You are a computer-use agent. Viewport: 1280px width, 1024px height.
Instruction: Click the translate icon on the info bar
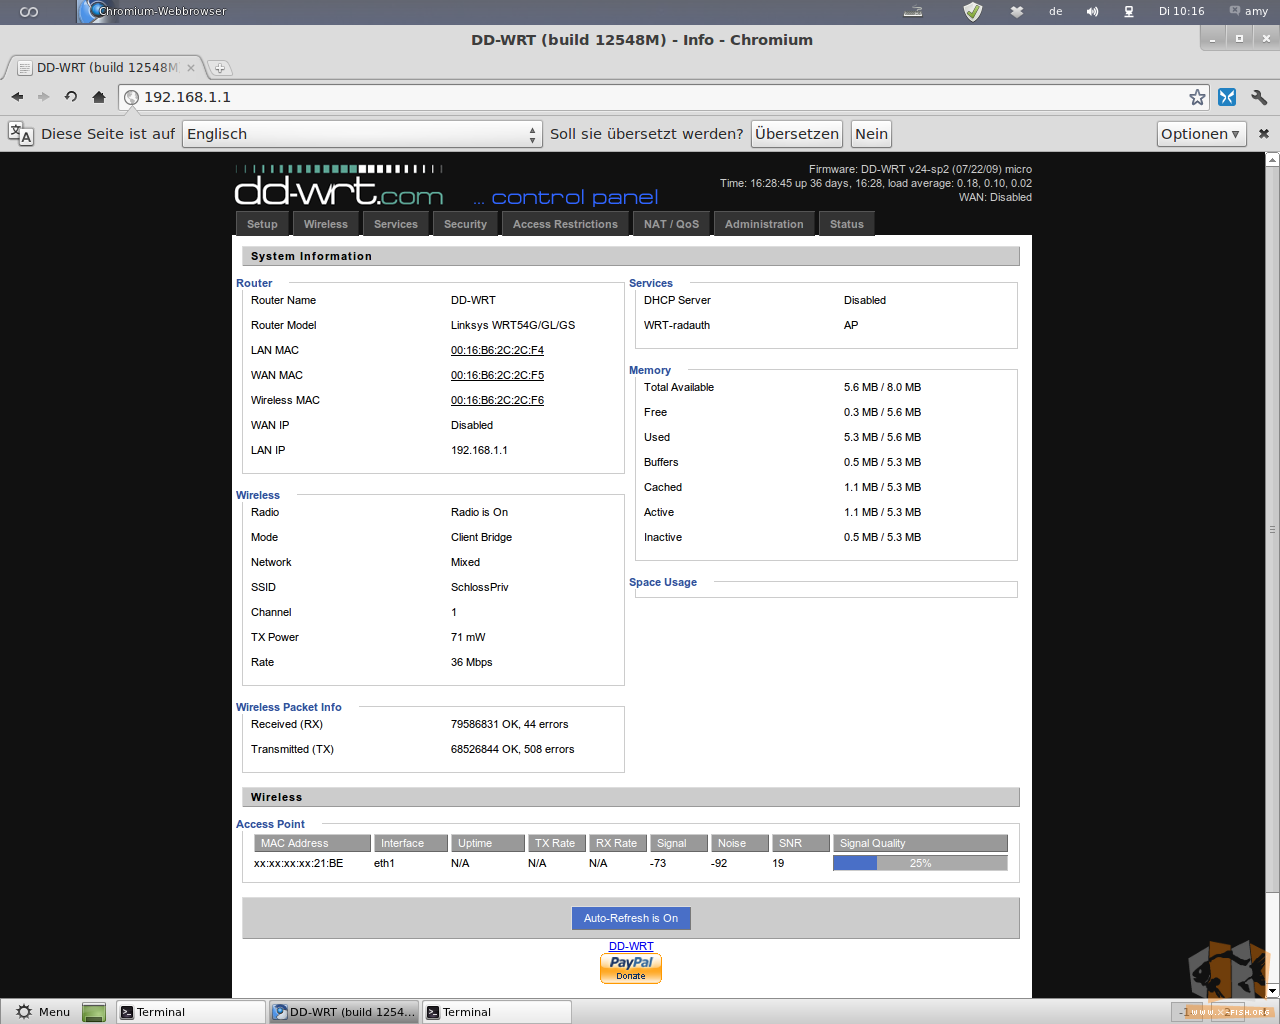[21, 133]
